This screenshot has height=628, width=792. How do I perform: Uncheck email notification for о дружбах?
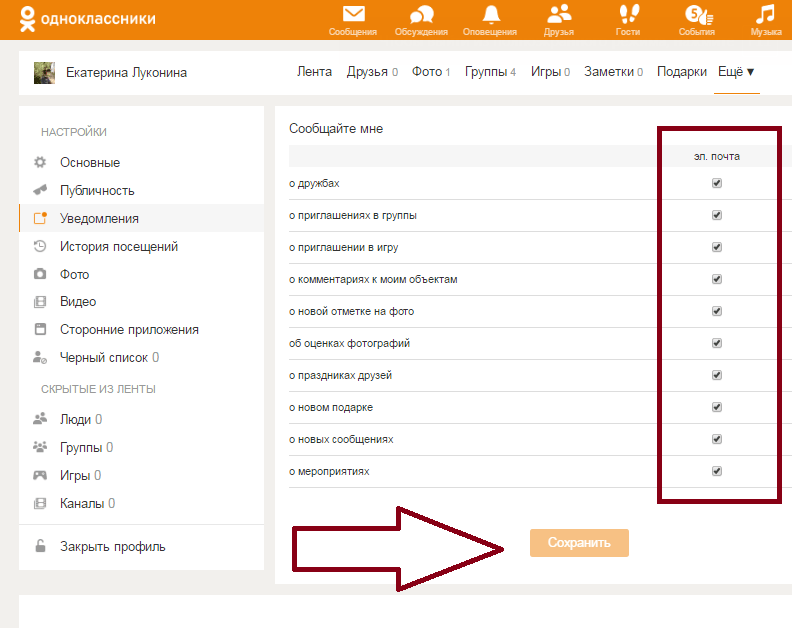click(x=717, y=183)
